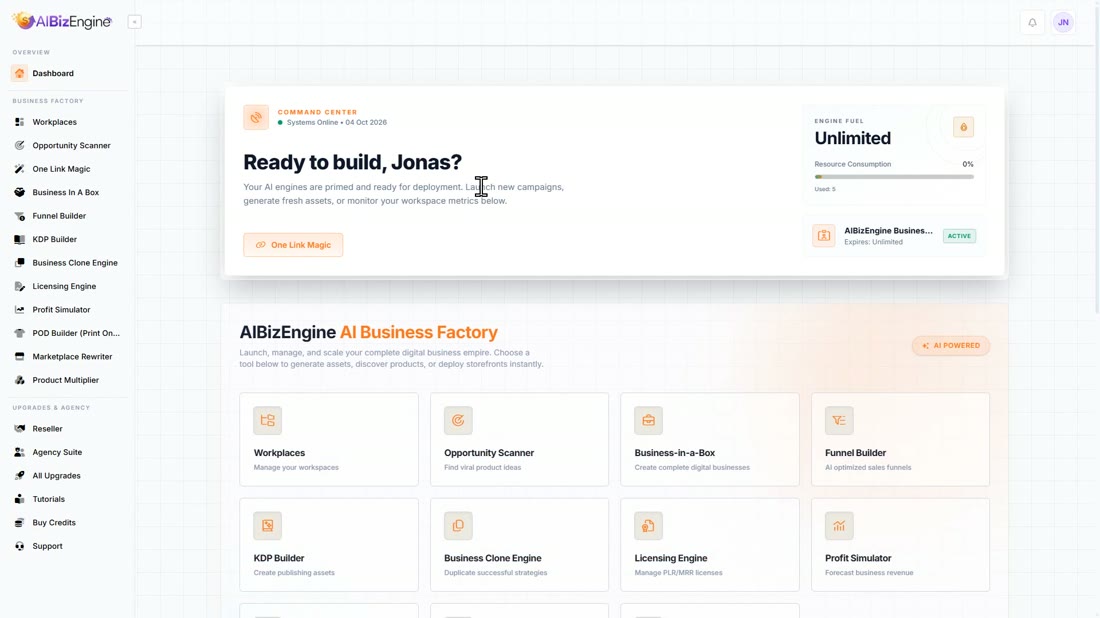1100x618 pixels.
Task: Open the Funnel Builder card title
Action: (x=855, y=453)
